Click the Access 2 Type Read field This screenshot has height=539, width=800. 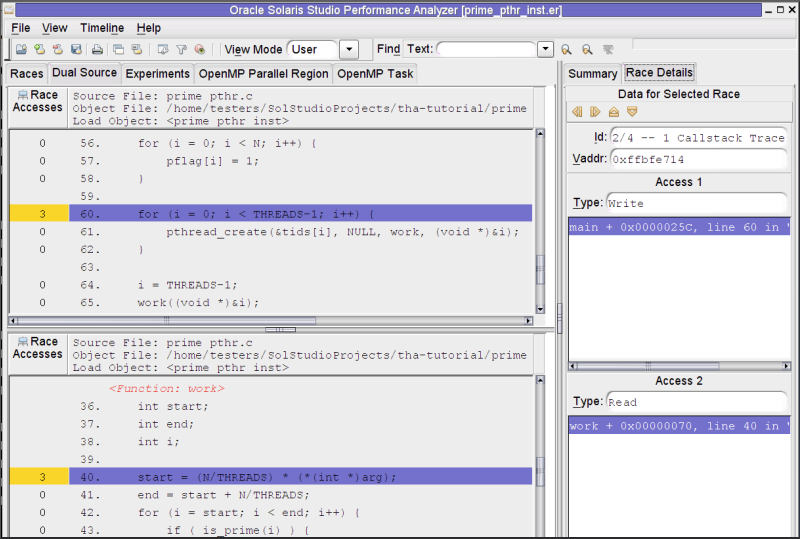click(x=696, y=402)
